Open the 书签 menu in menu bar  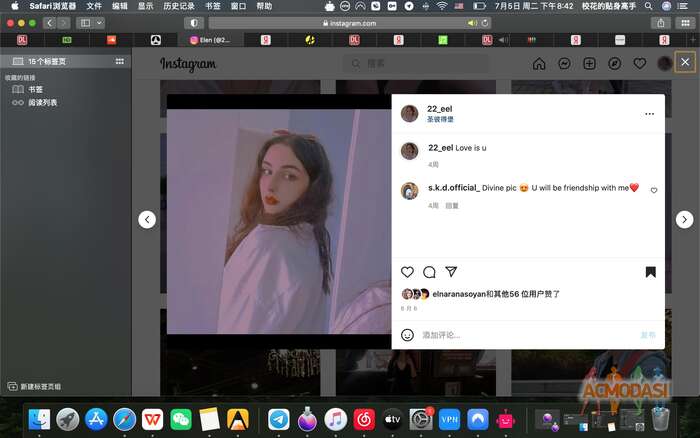pos(213,6)
